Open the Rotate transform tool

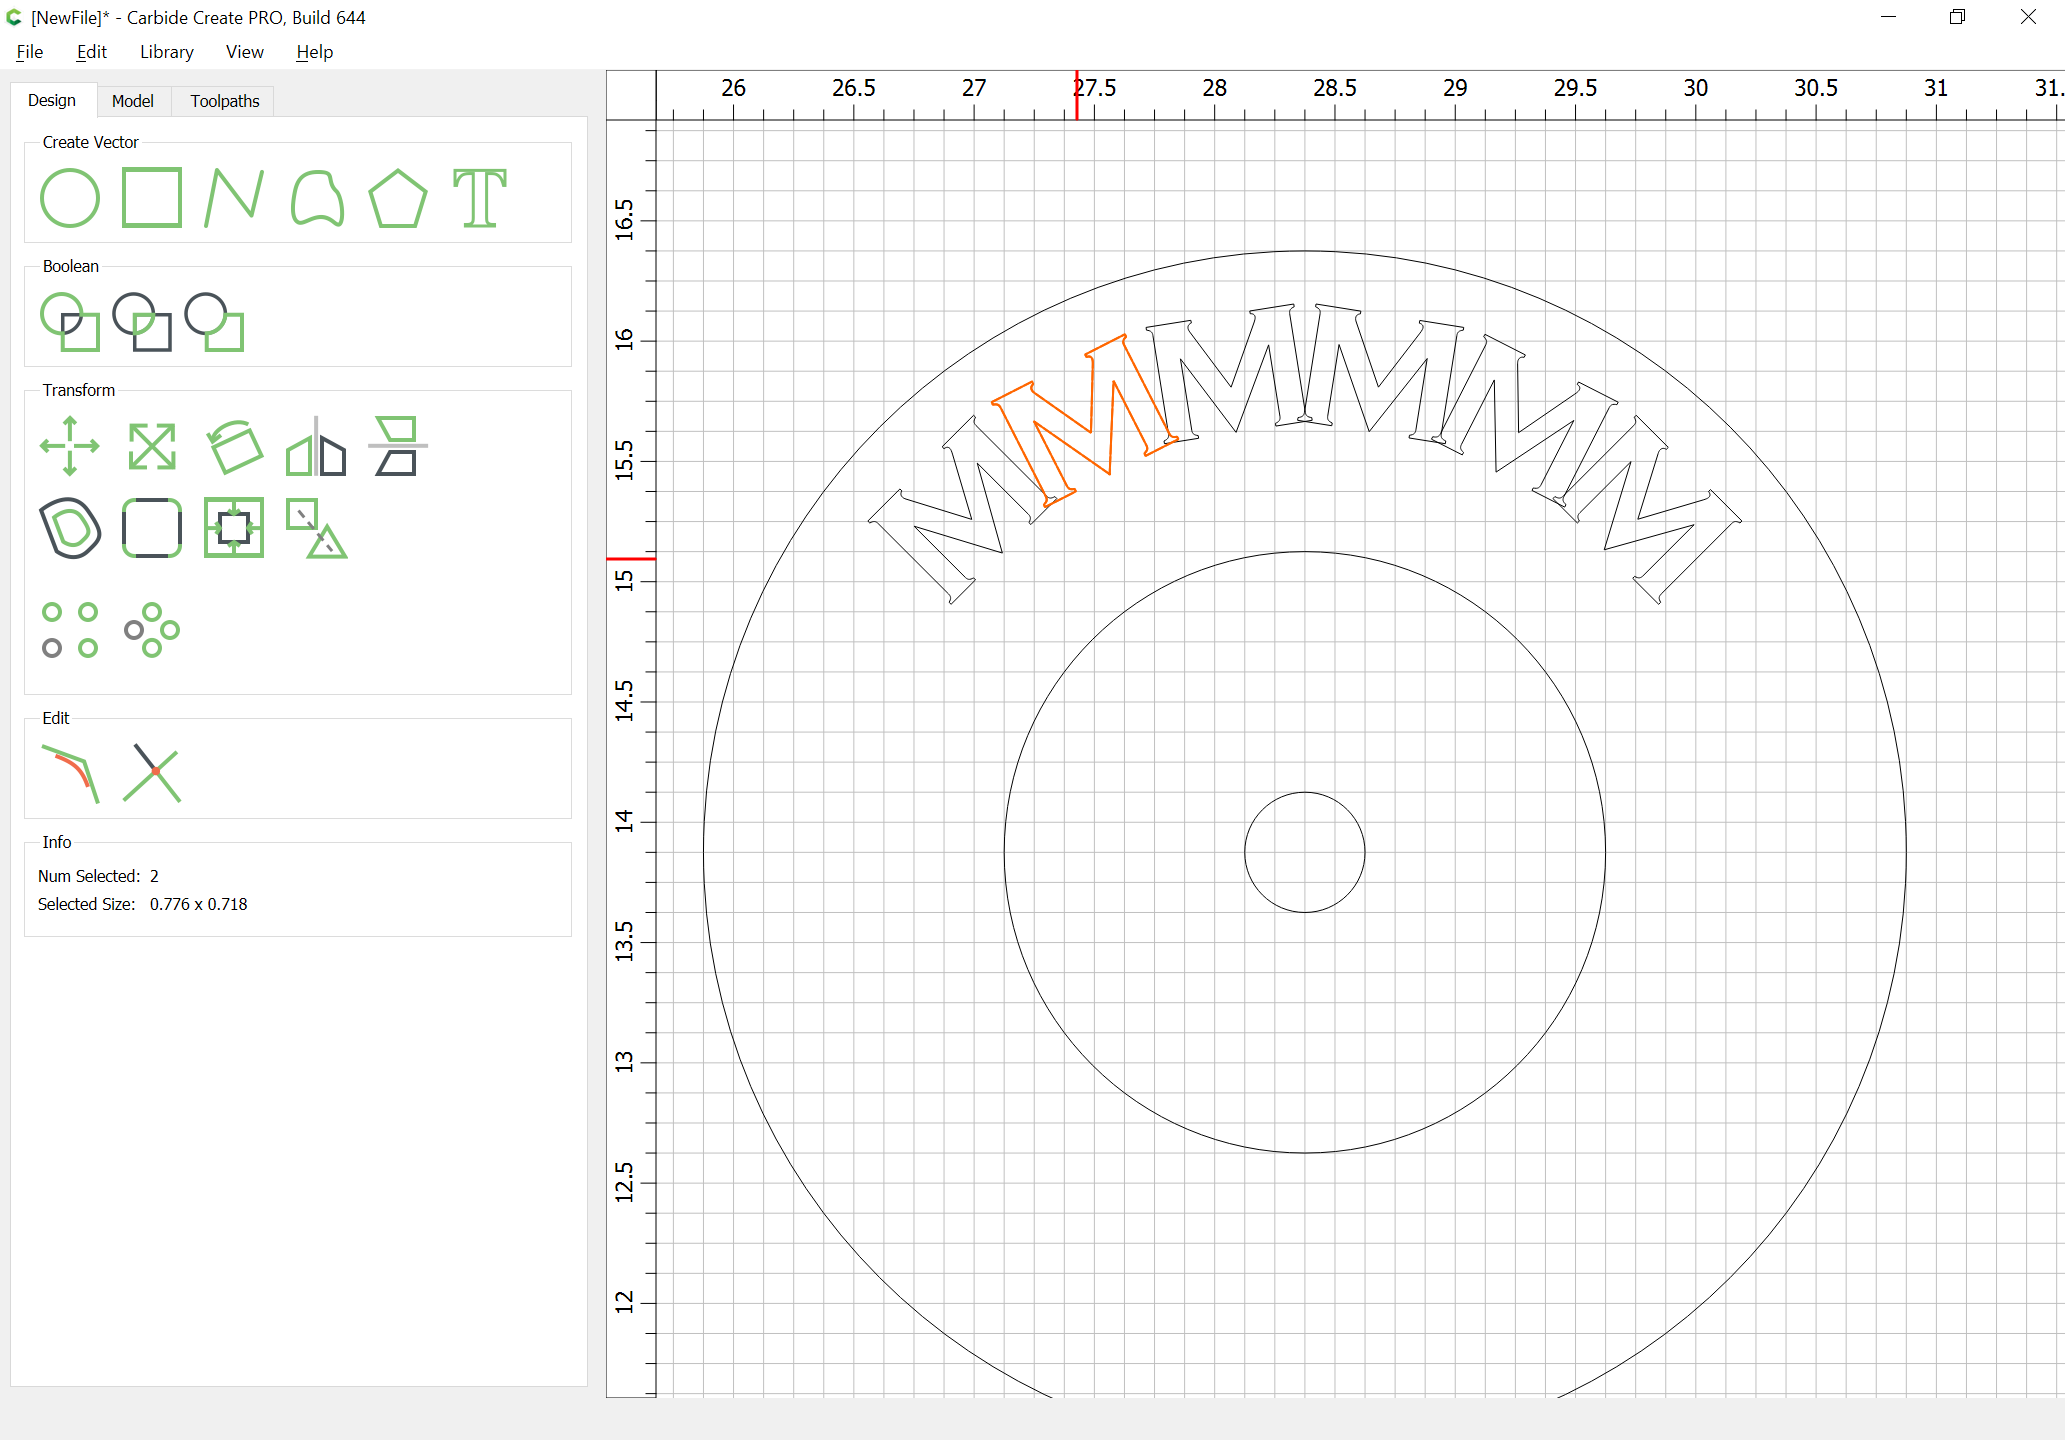click(234, 446)
